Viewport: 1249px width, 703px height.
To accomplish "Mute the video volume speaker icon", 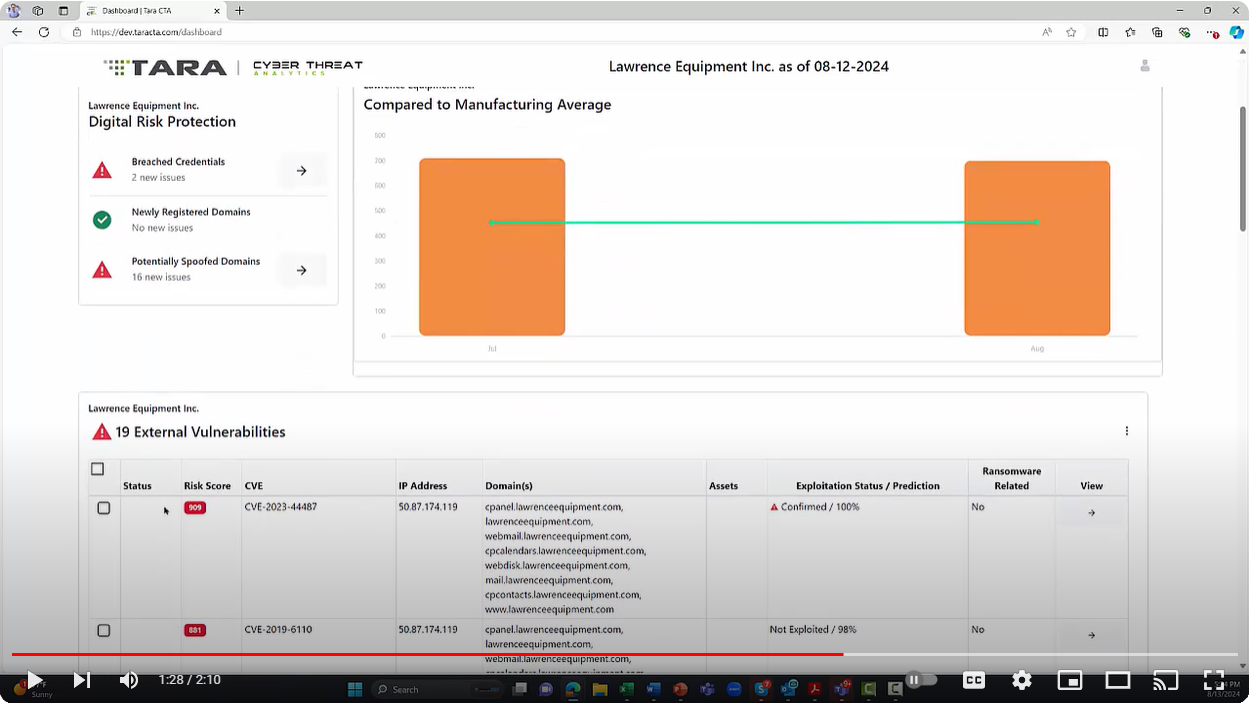I will (x=129, y=680).
